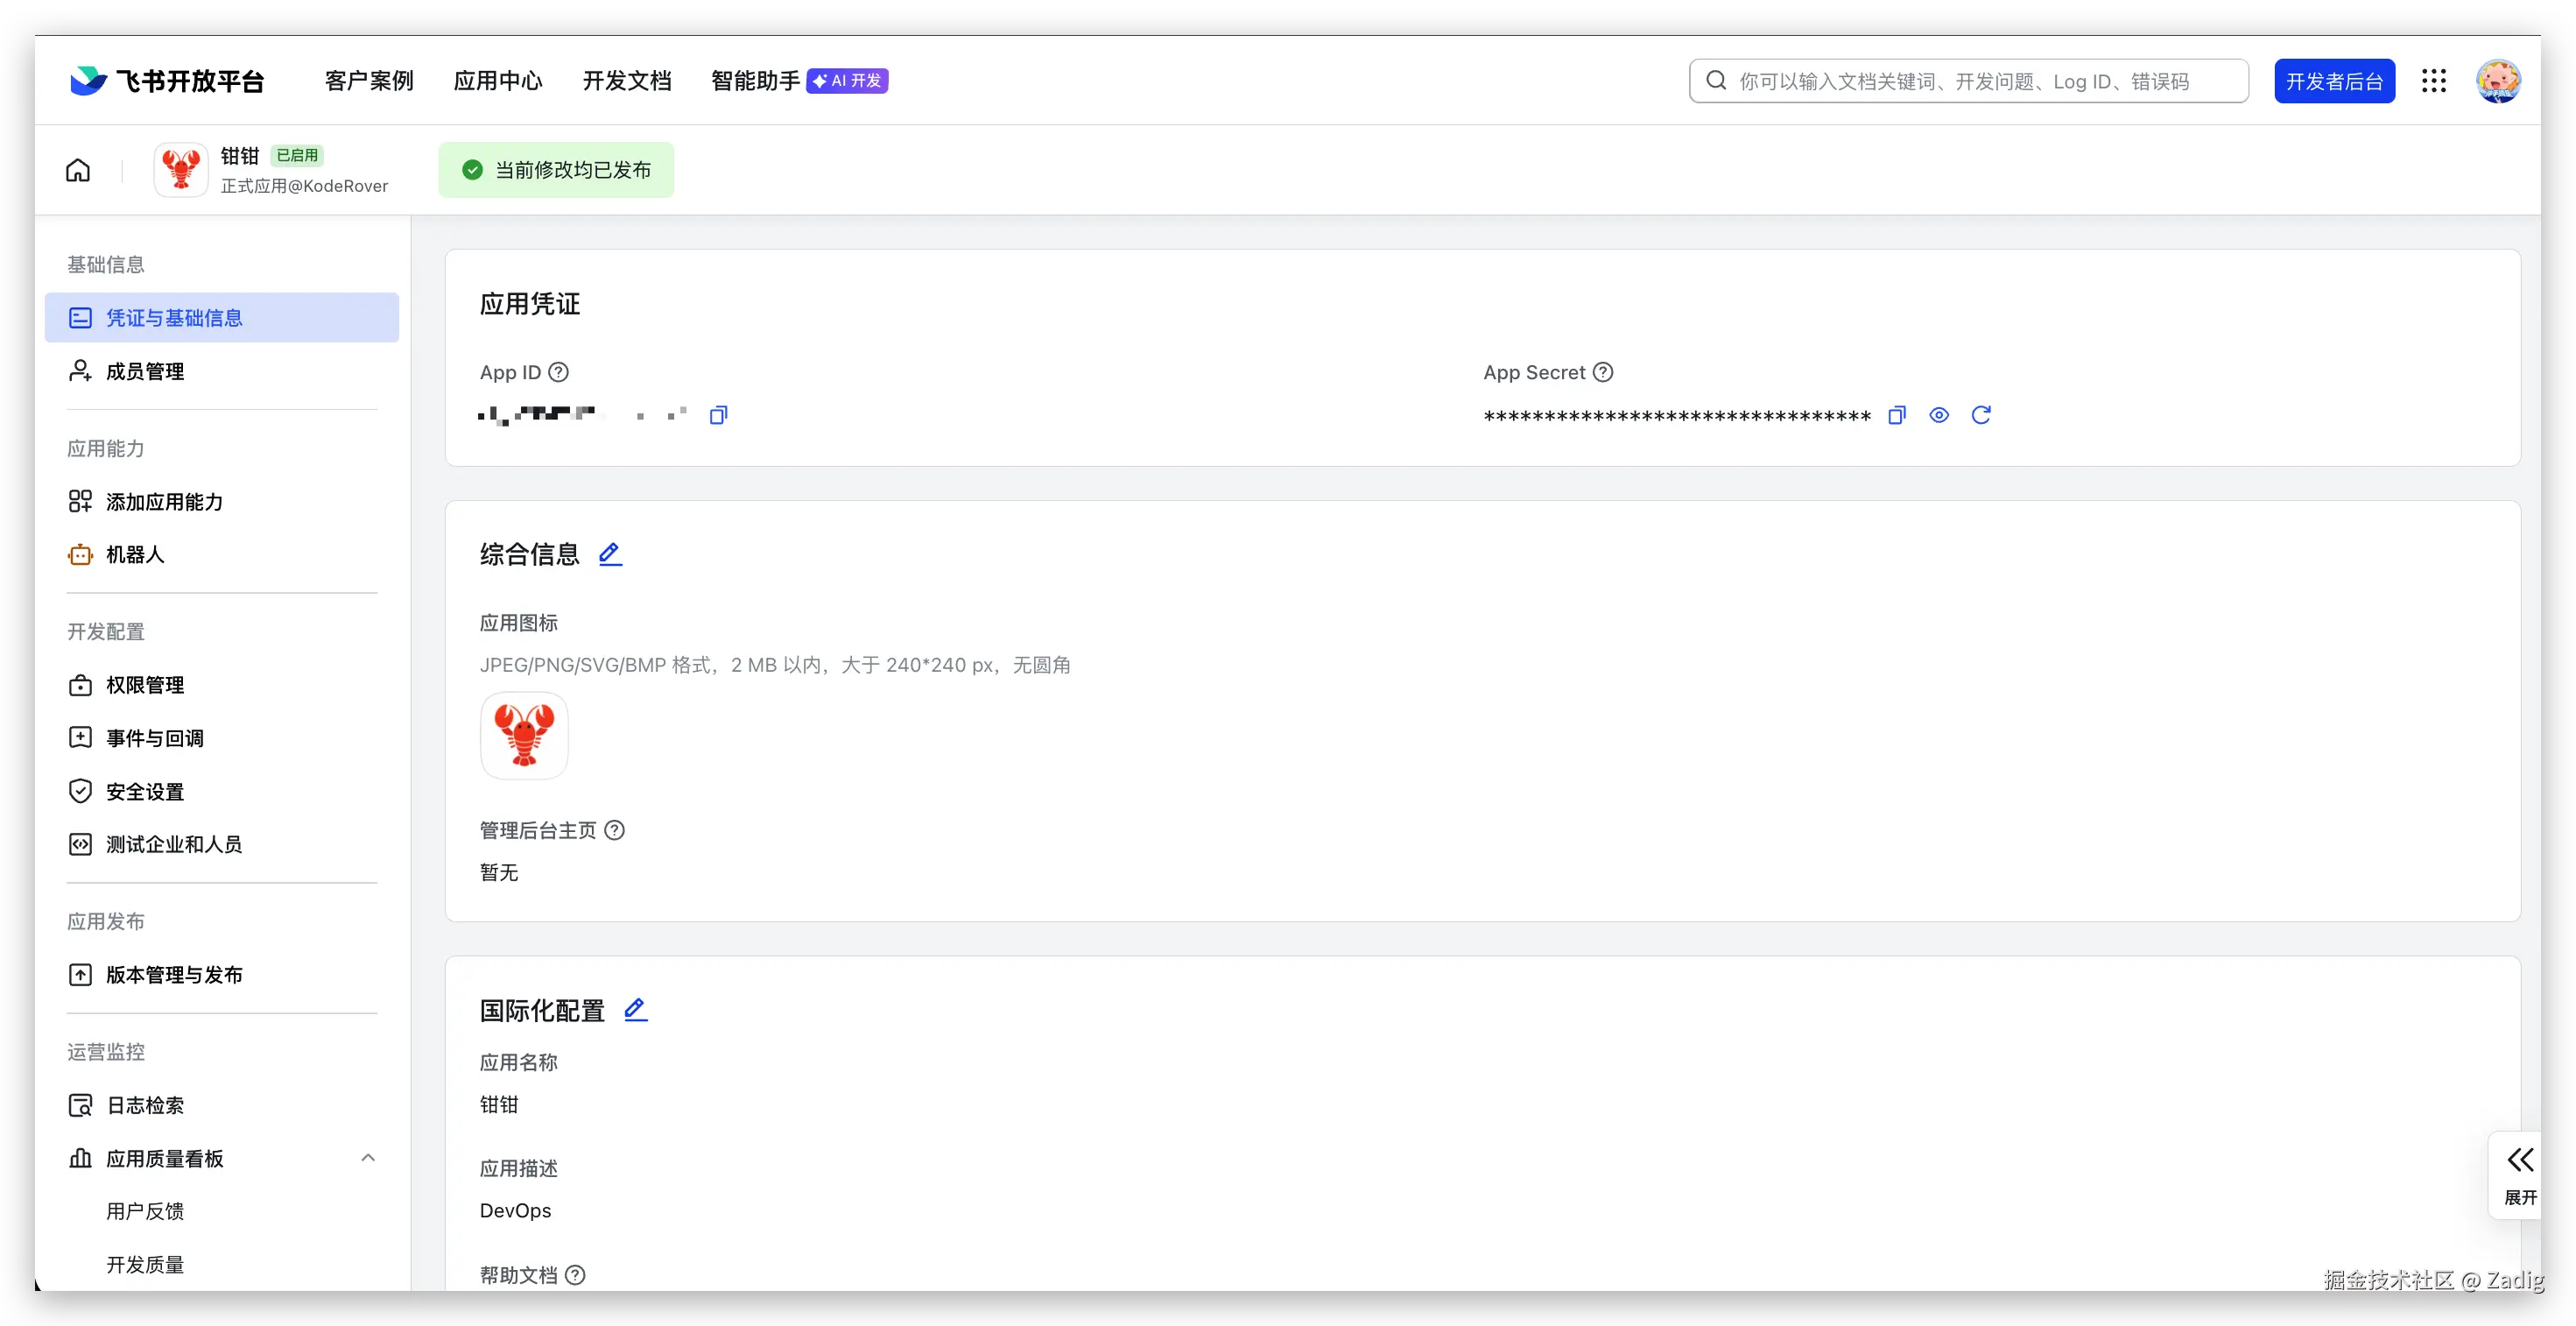Reveal the App Secret with the eye icon
2576x1326 pixels.
point(1939,415)
